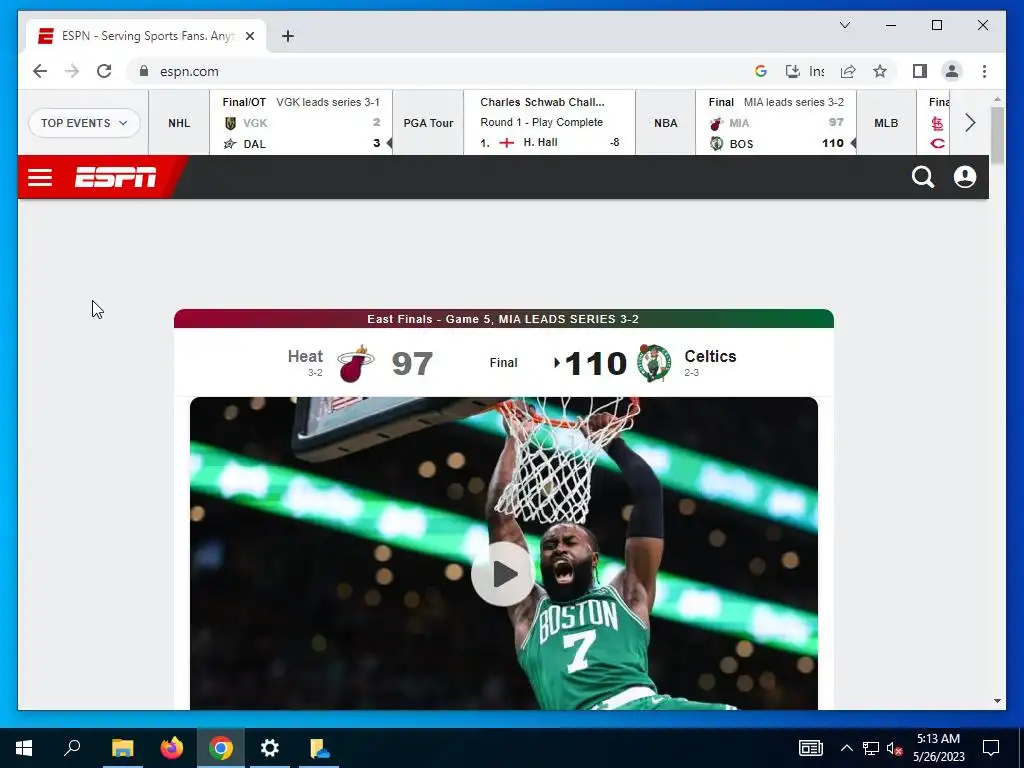Open the ESPN hamburger menu
Viewport: 1024px width, 768px height.
(40, 177)
